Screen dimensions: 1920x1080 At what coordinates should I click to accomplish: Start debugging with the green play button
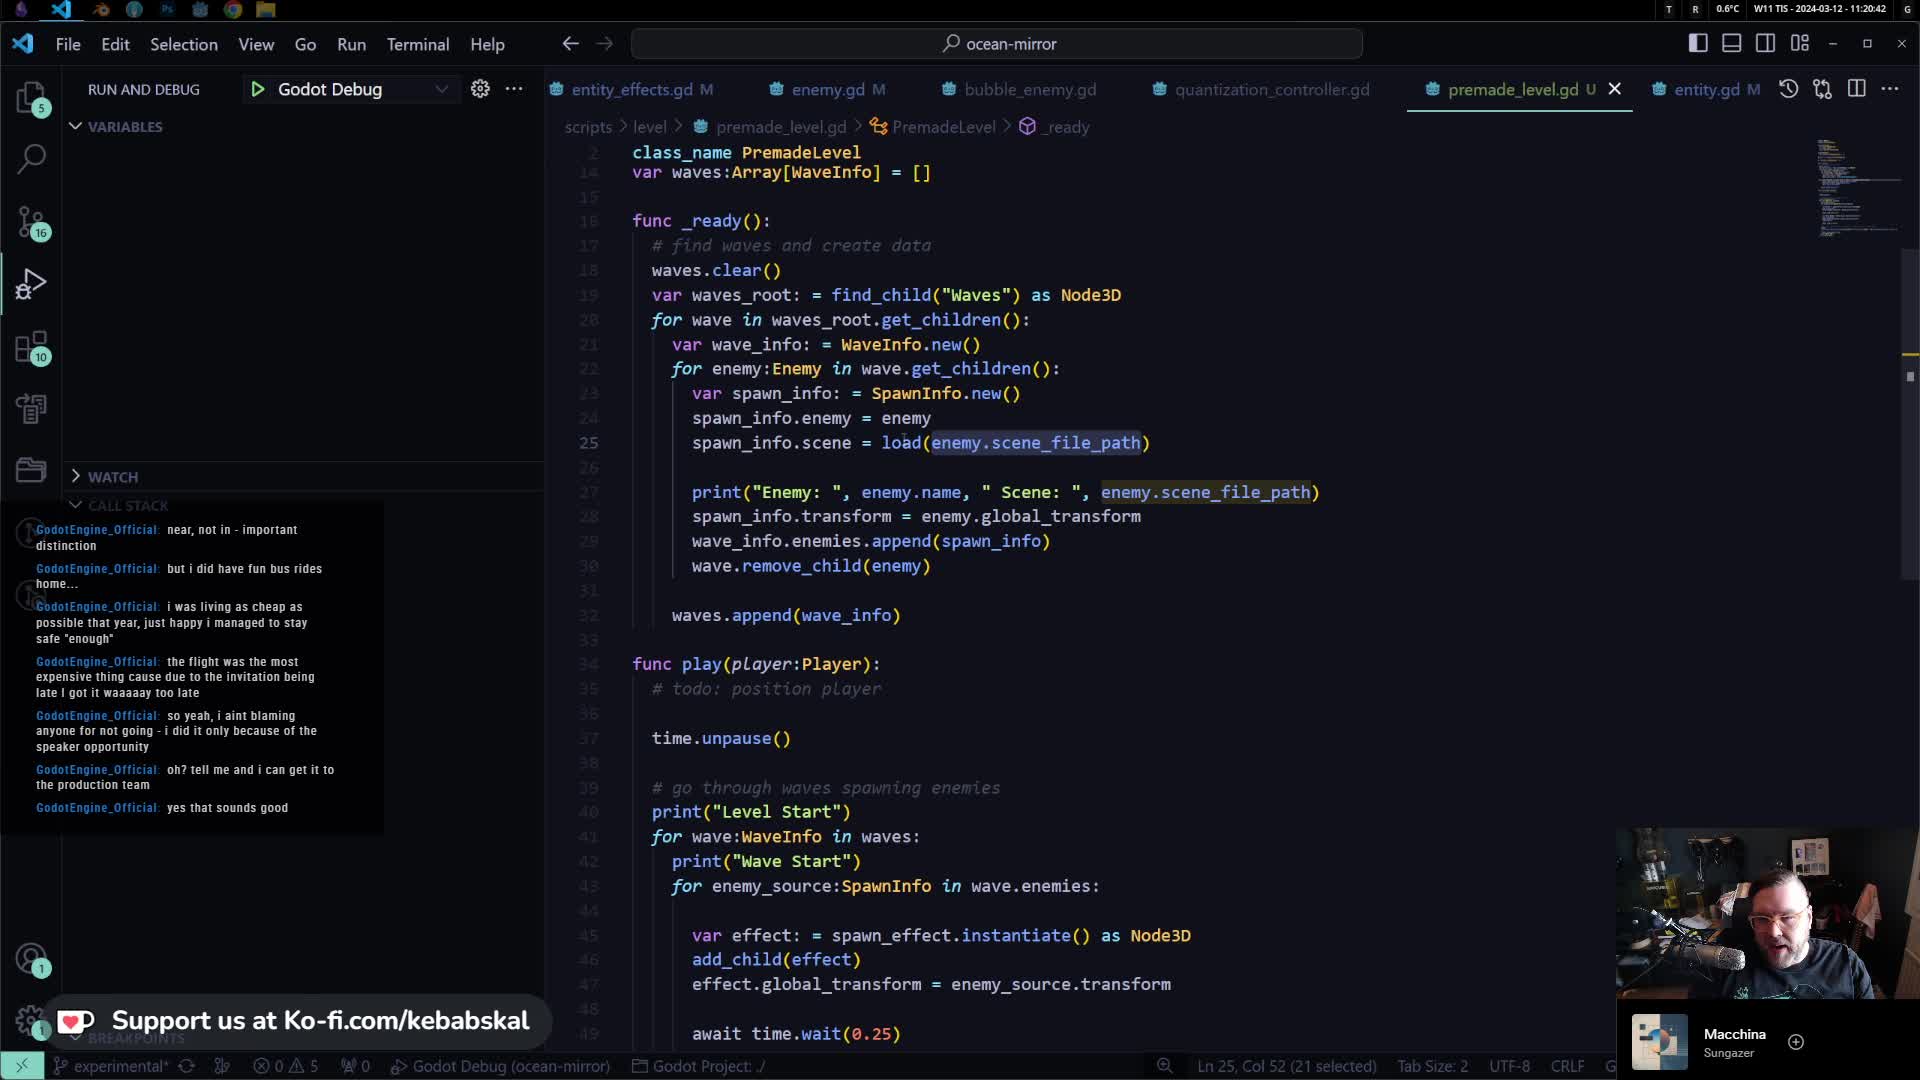pos(257,89)
